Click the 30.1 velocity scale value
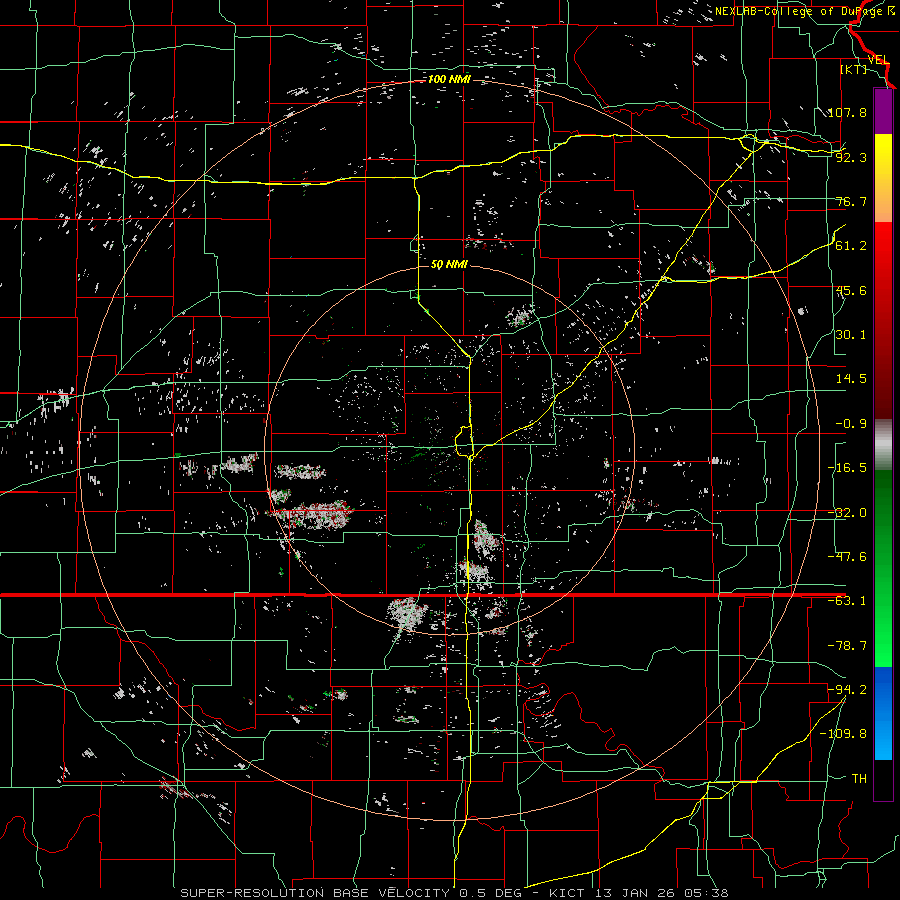900x900 pixels. 851,335
